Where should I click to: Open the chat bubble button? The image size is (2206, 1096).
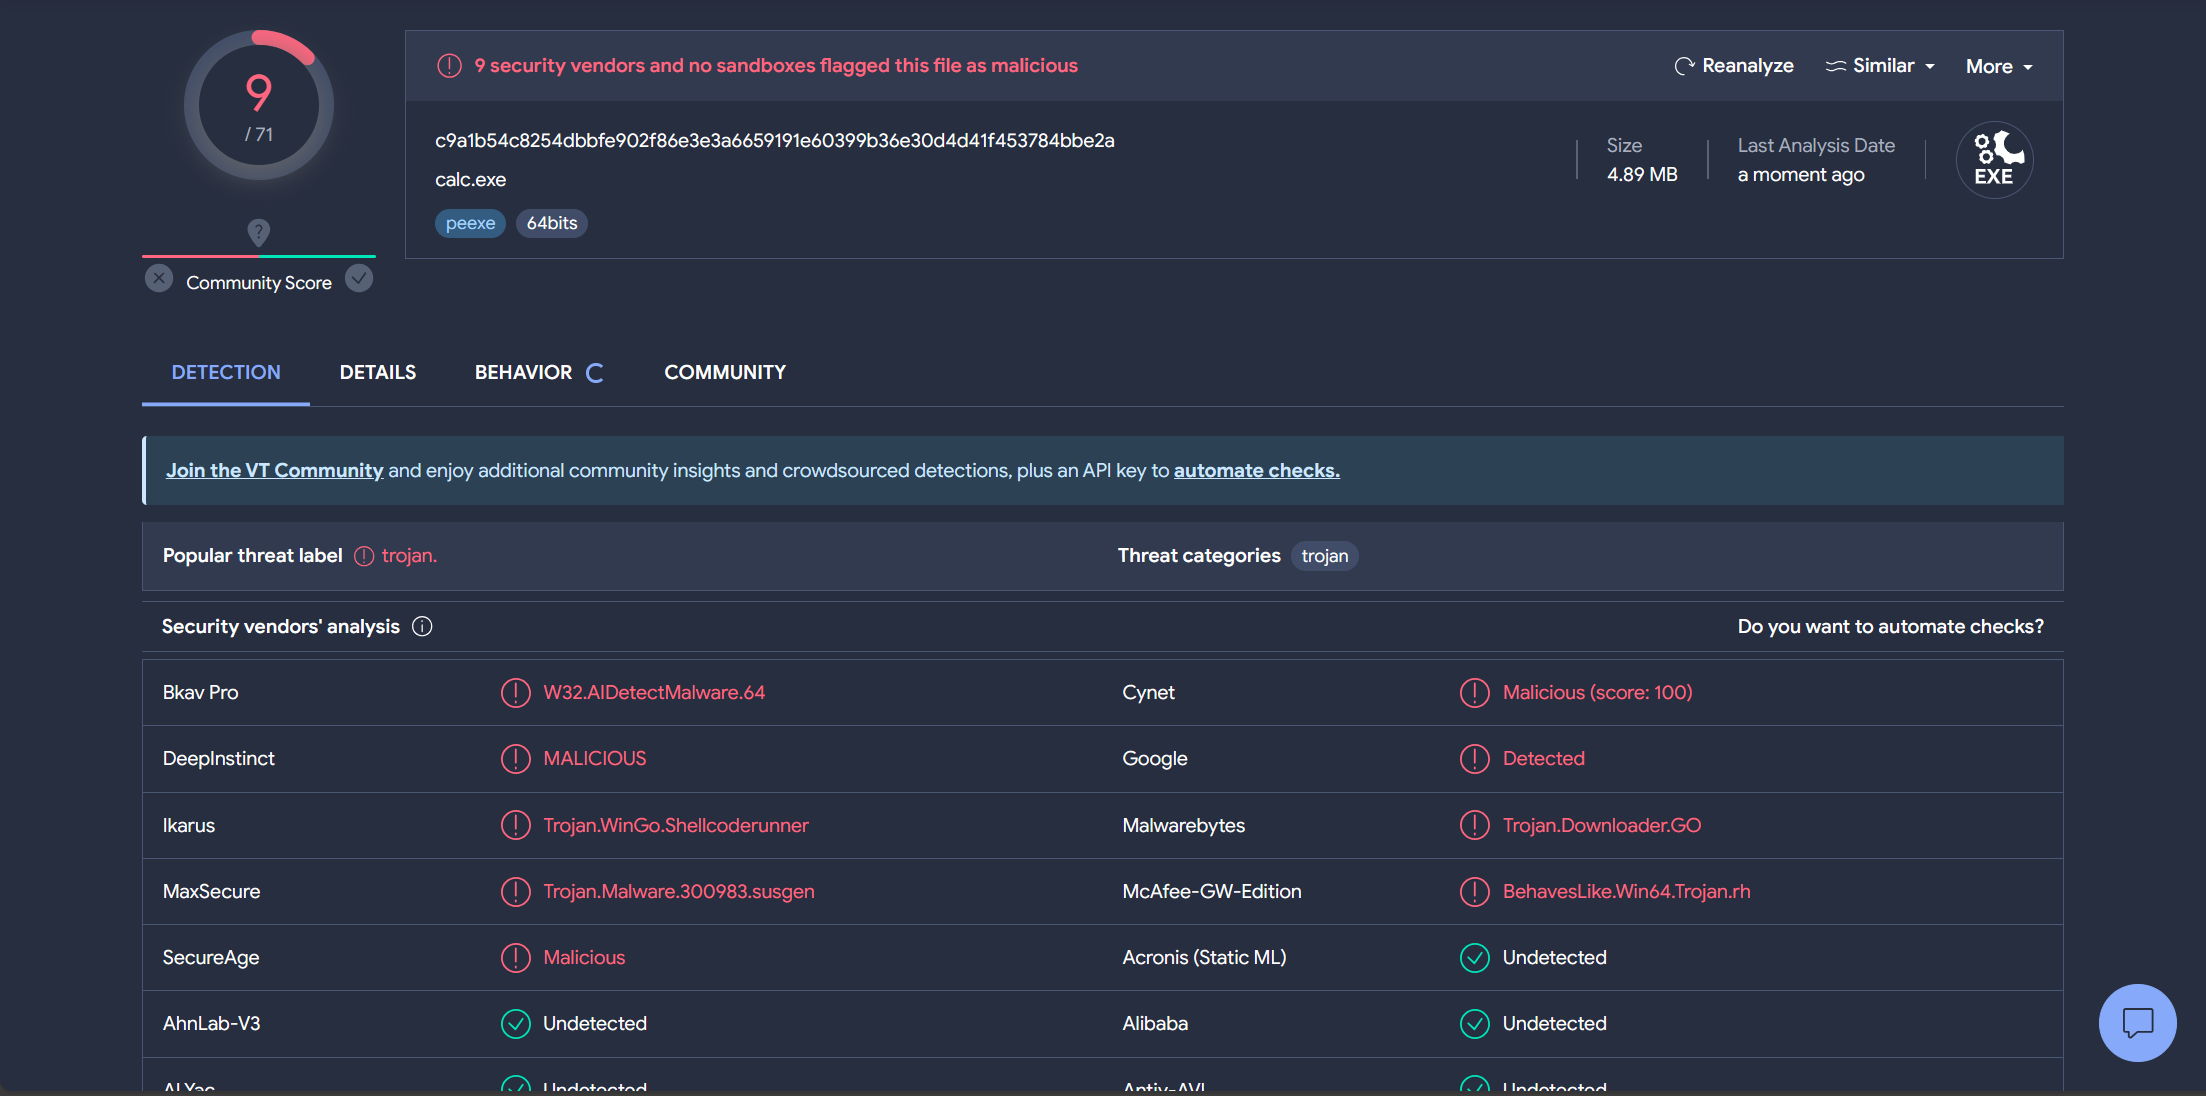point(2138,1023)
